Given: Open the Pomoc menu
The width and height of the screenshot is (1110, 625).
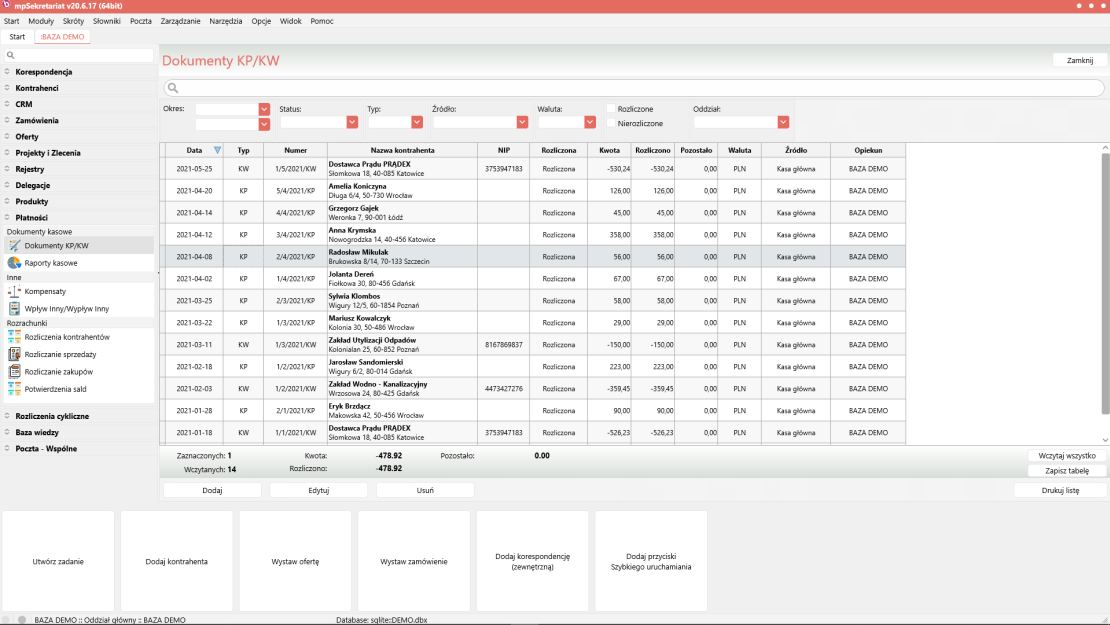Looking at the screenshot, I should pos(322,21).
